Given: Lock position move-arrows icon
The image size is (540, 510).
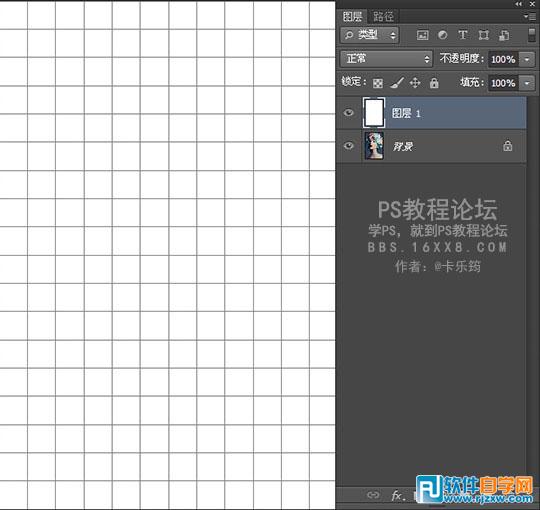Looking at the screenshot, I should click(415, 83).
